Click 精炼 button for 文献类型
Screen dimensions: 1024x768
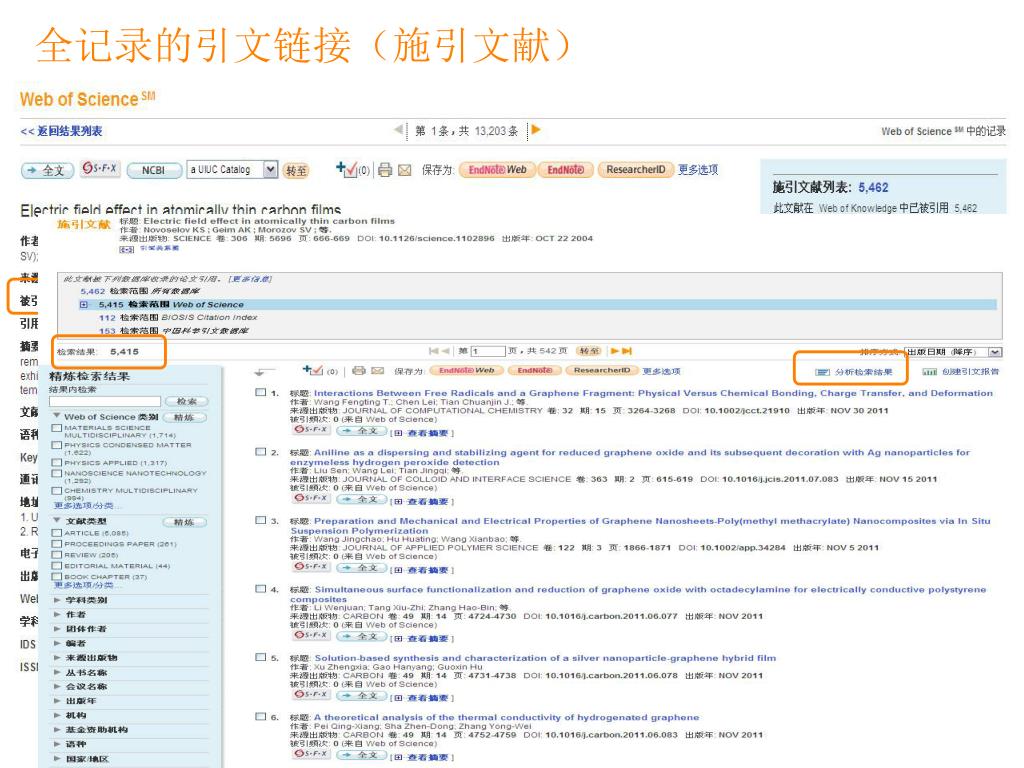click(x=184, y=522)
